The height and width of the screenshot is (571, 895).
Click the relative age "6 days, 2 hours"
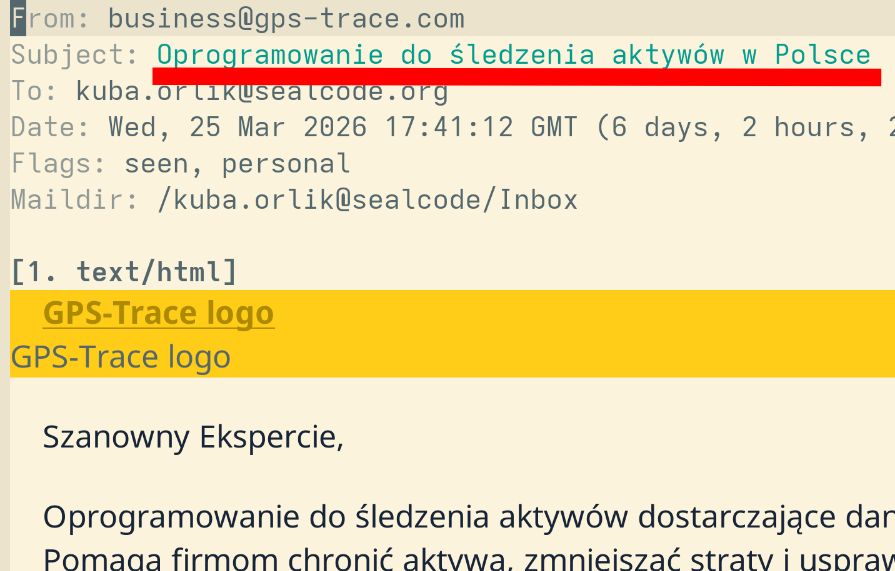740,128
